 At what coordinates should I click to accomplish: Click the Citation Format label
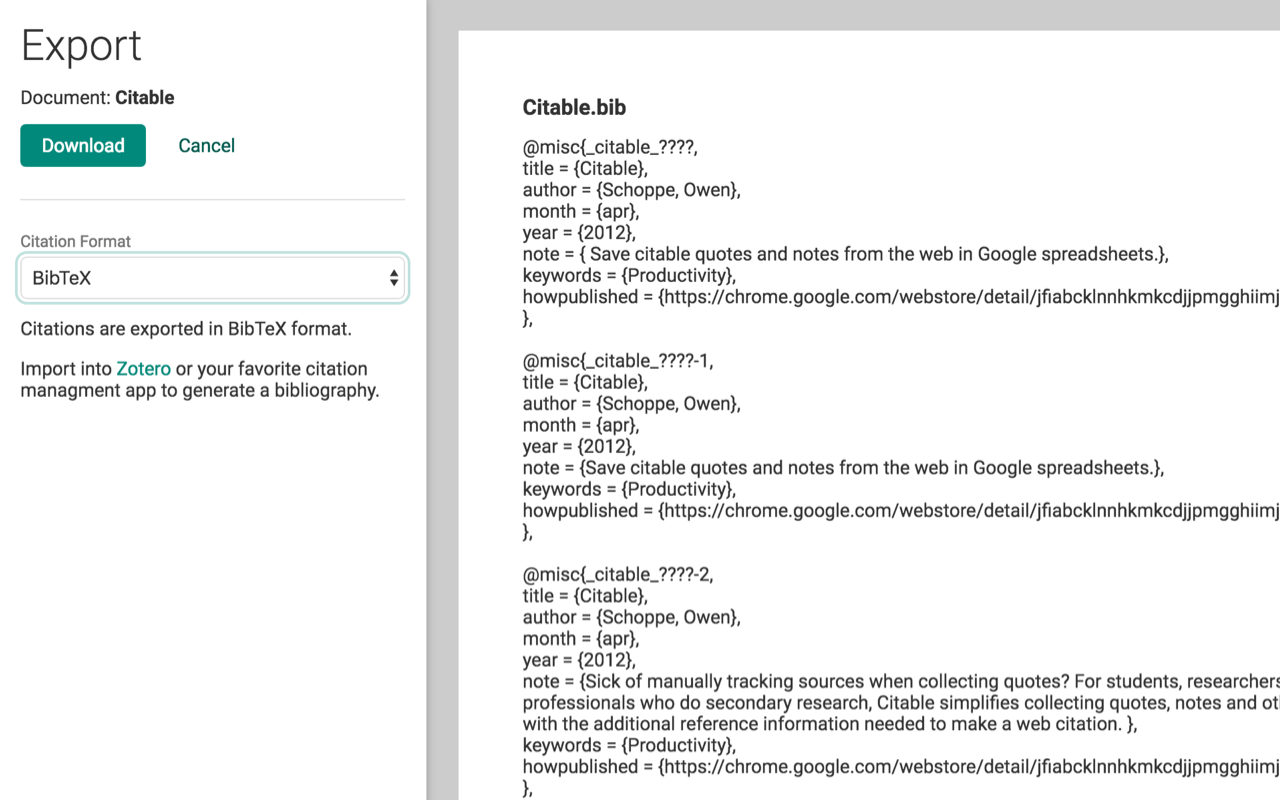76,241
